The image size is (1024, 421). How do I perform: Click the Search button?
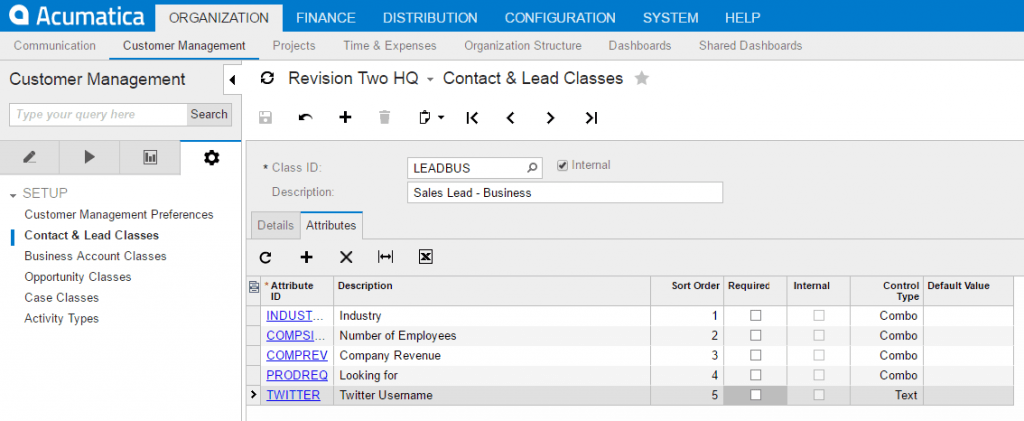(x=209, y=114)
